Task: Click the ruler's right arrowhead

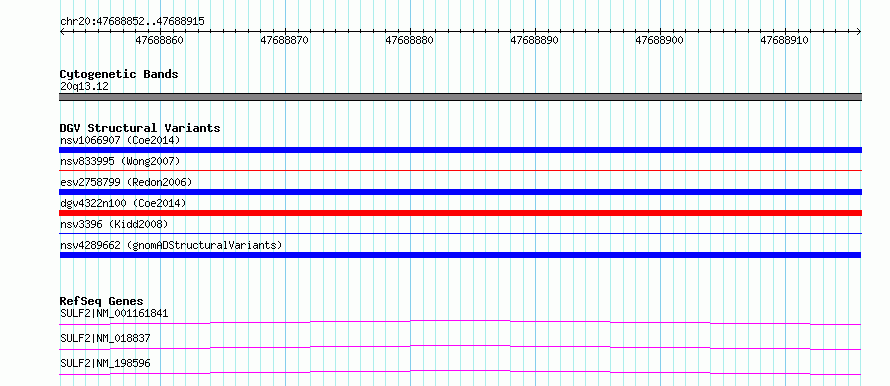Action: click(859, 32)
